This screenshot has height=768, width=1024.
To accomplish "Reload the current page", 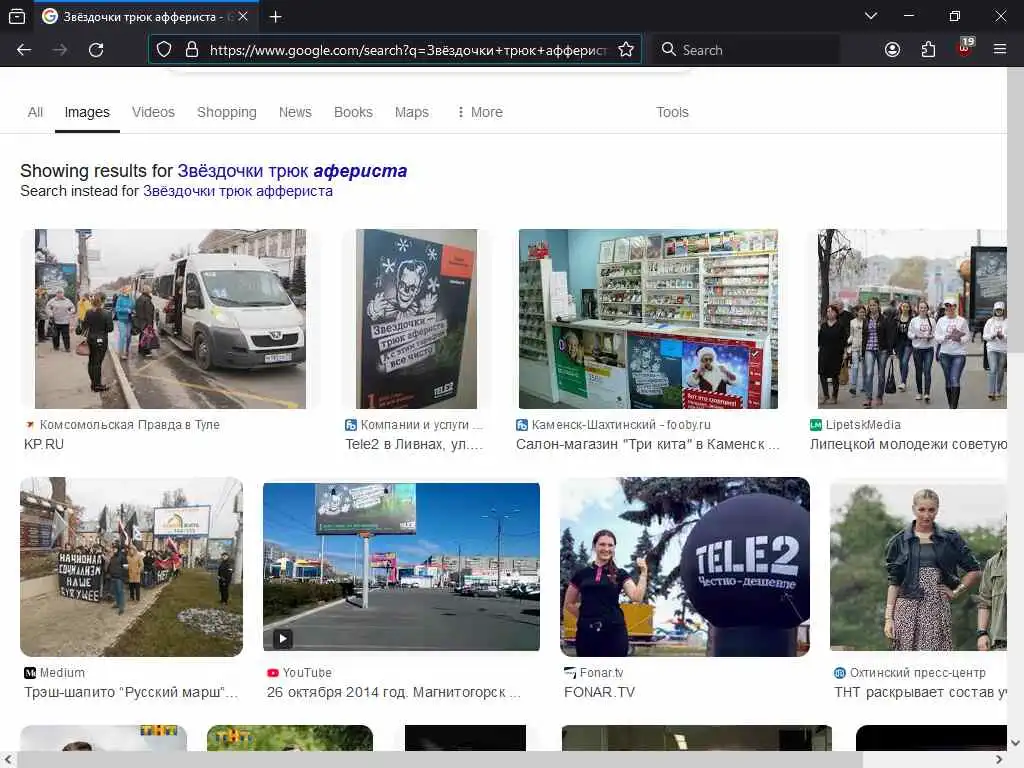I will pos(96,50).
